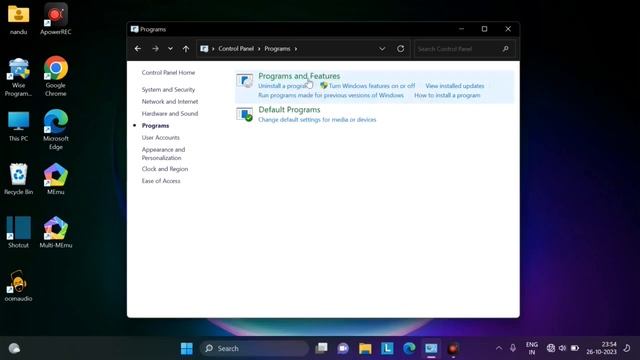
Task: Open Network and Internet category
Action: click(x=170, y=101)
